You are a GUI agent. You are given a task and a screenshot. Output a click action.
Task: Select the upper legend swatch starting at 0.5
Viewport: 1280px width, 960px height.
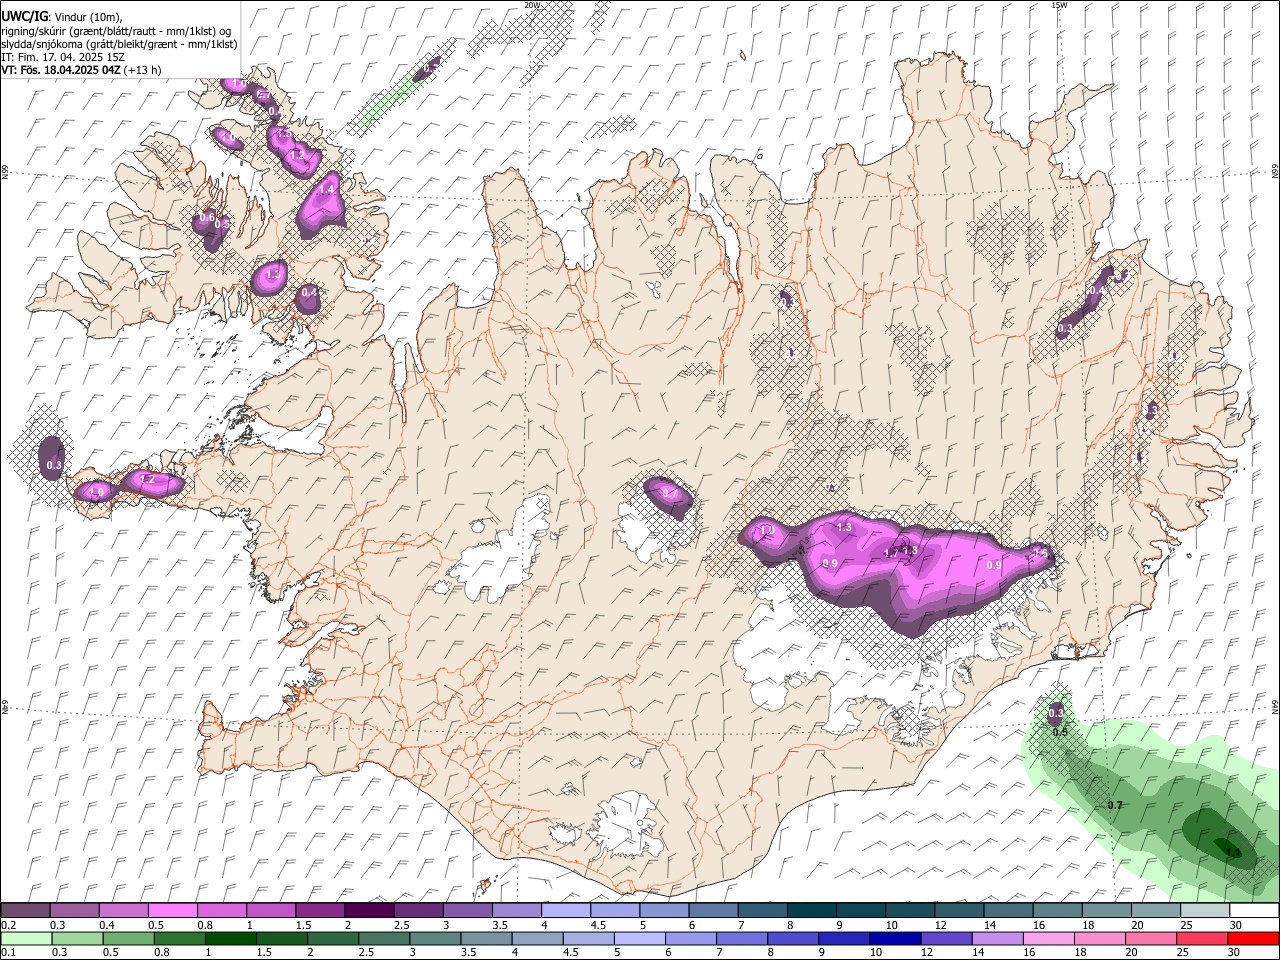point(172,911)
